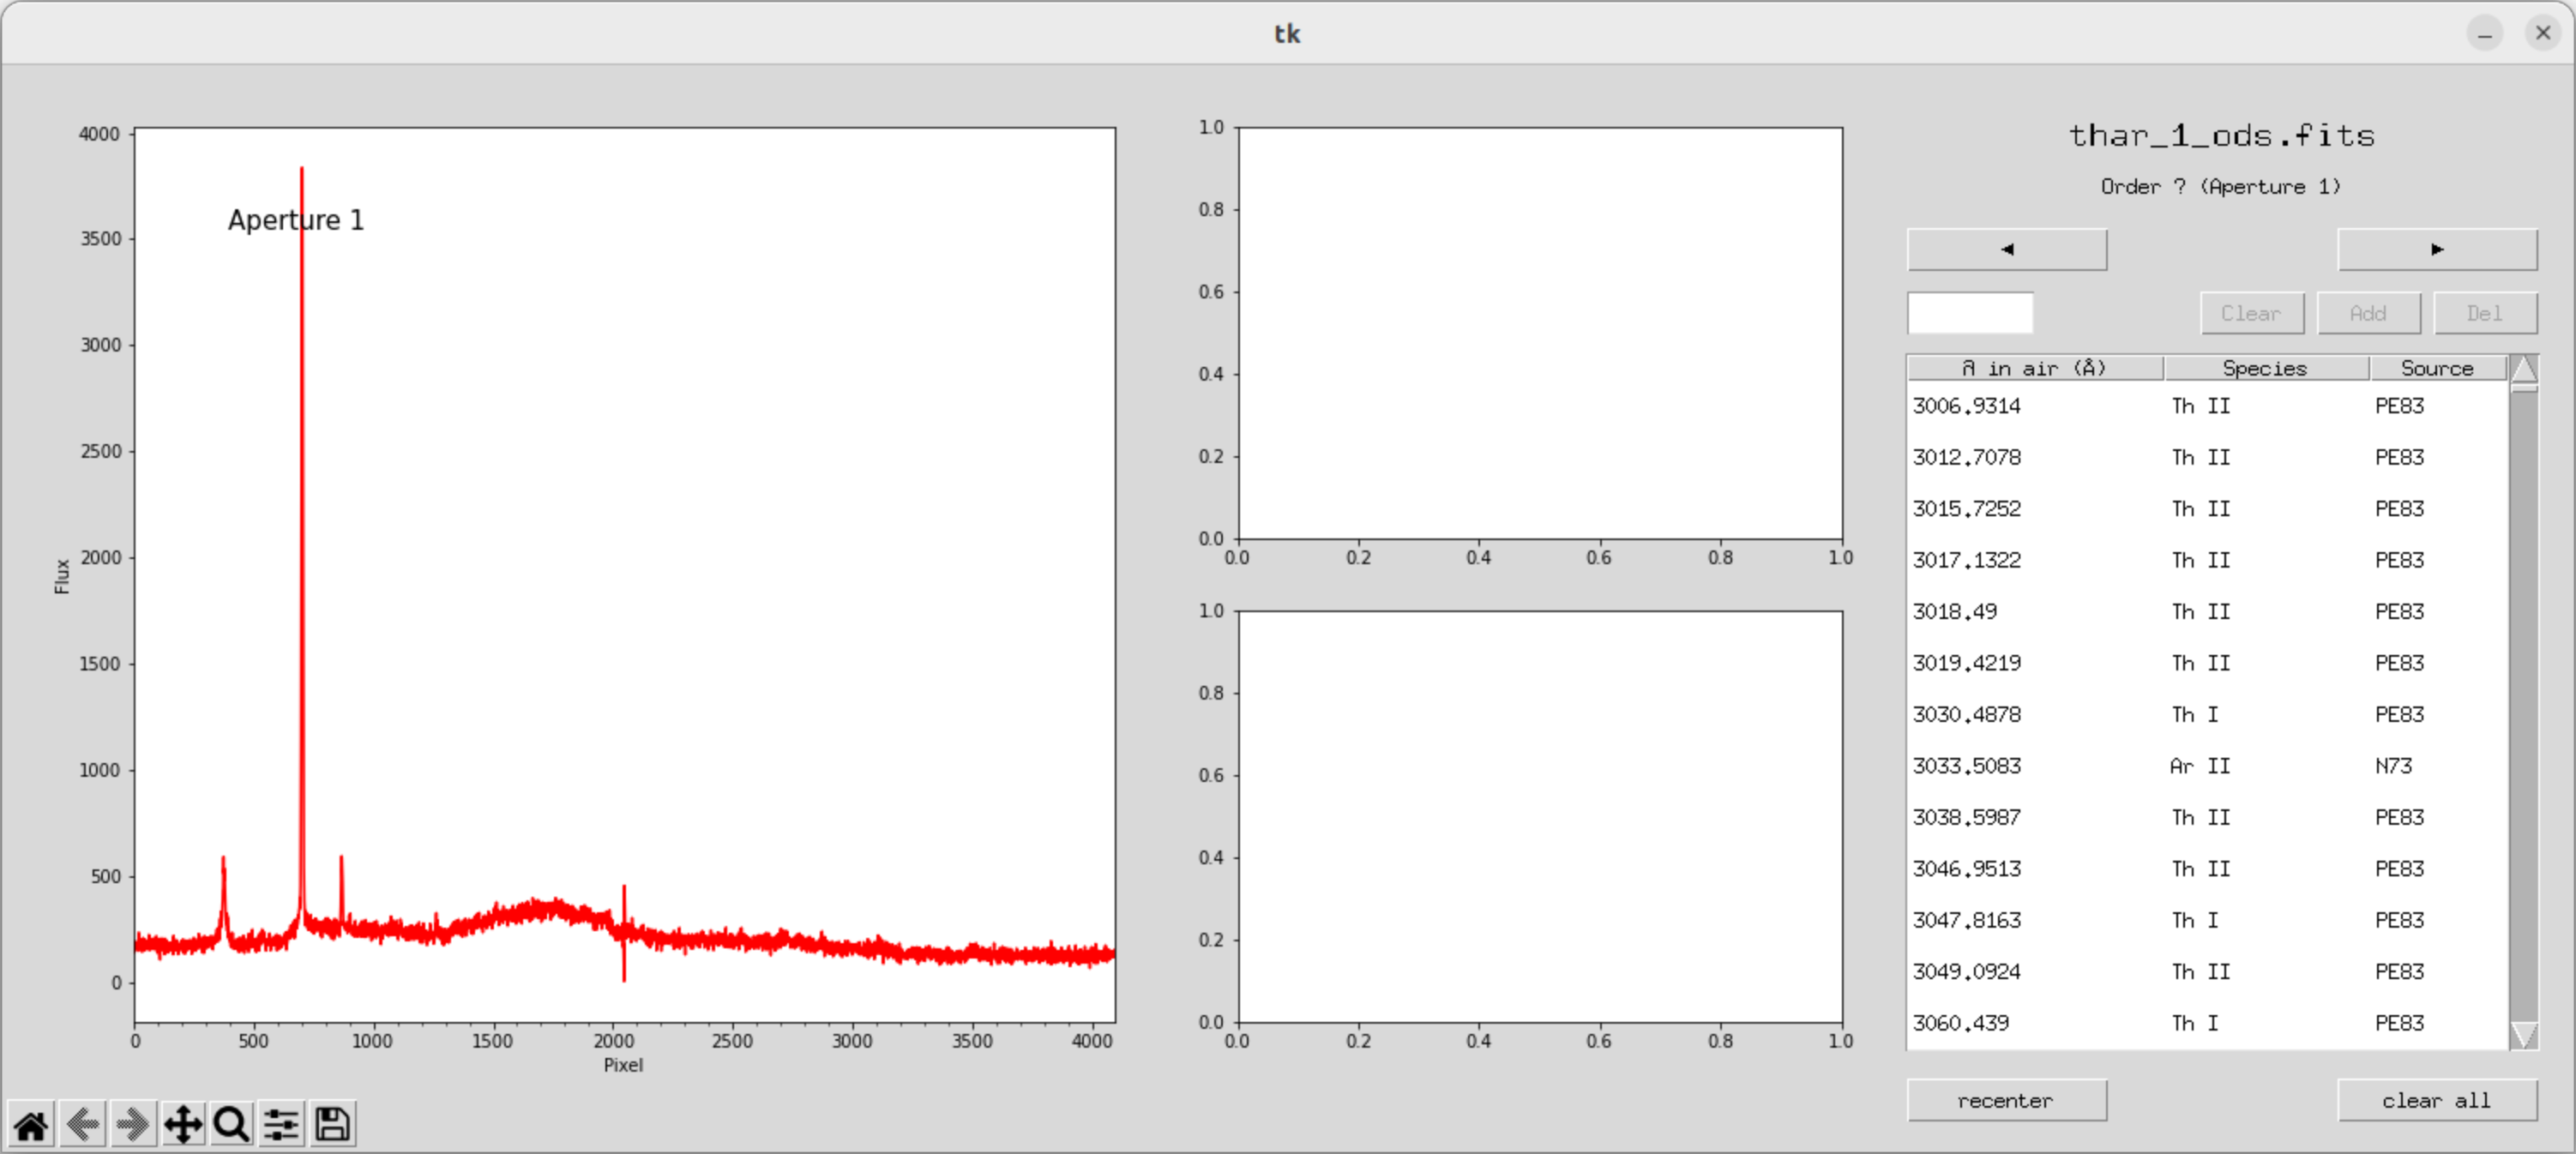Select the 3006.9314 Th II row

click(x=2200, y=406)
